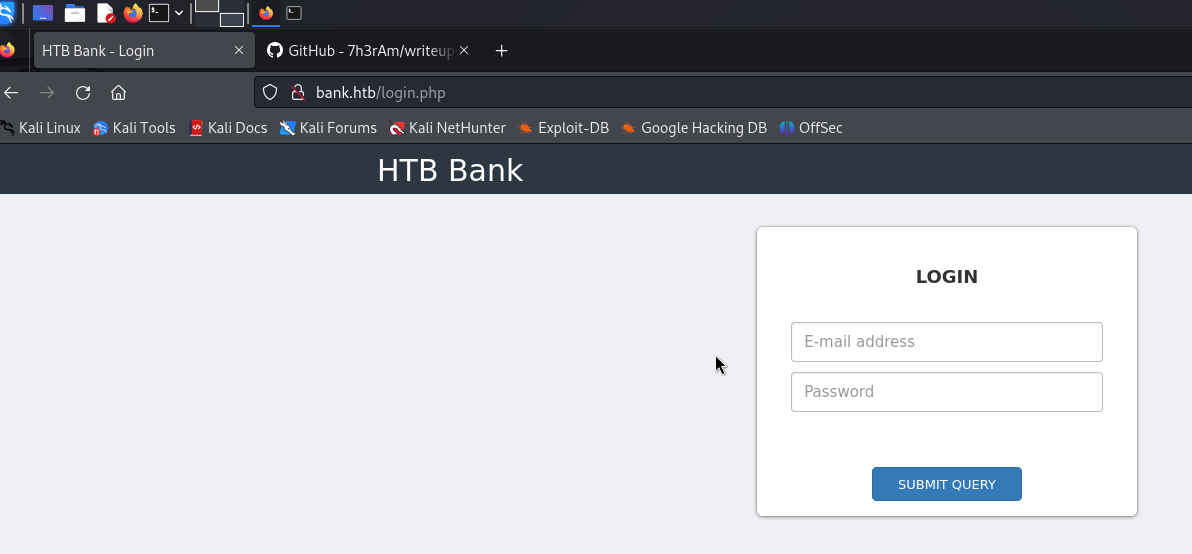Click the back navigation arrow

click(11, 93)
